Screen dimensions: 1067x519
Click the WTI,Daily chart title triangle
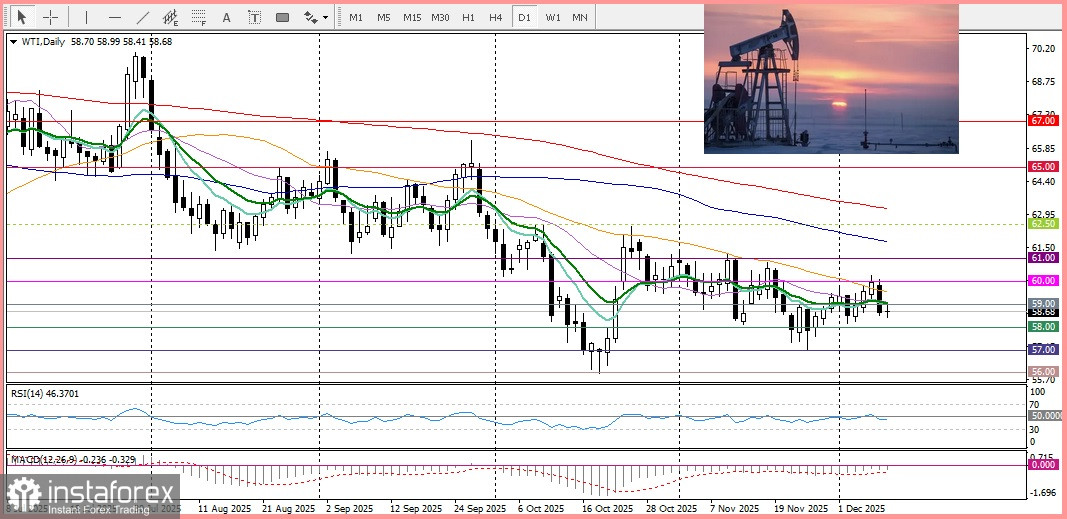pyautogui.click(x=14, y=41)
